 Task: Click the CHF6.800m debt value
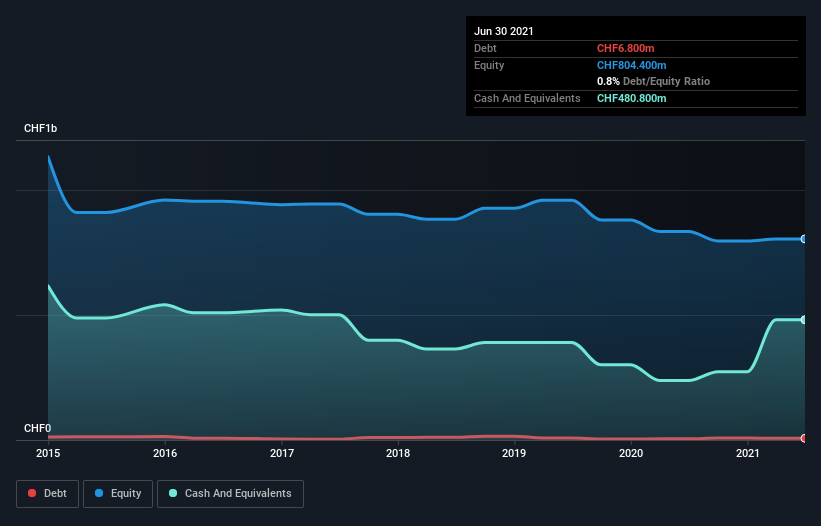tap(626, 48)
